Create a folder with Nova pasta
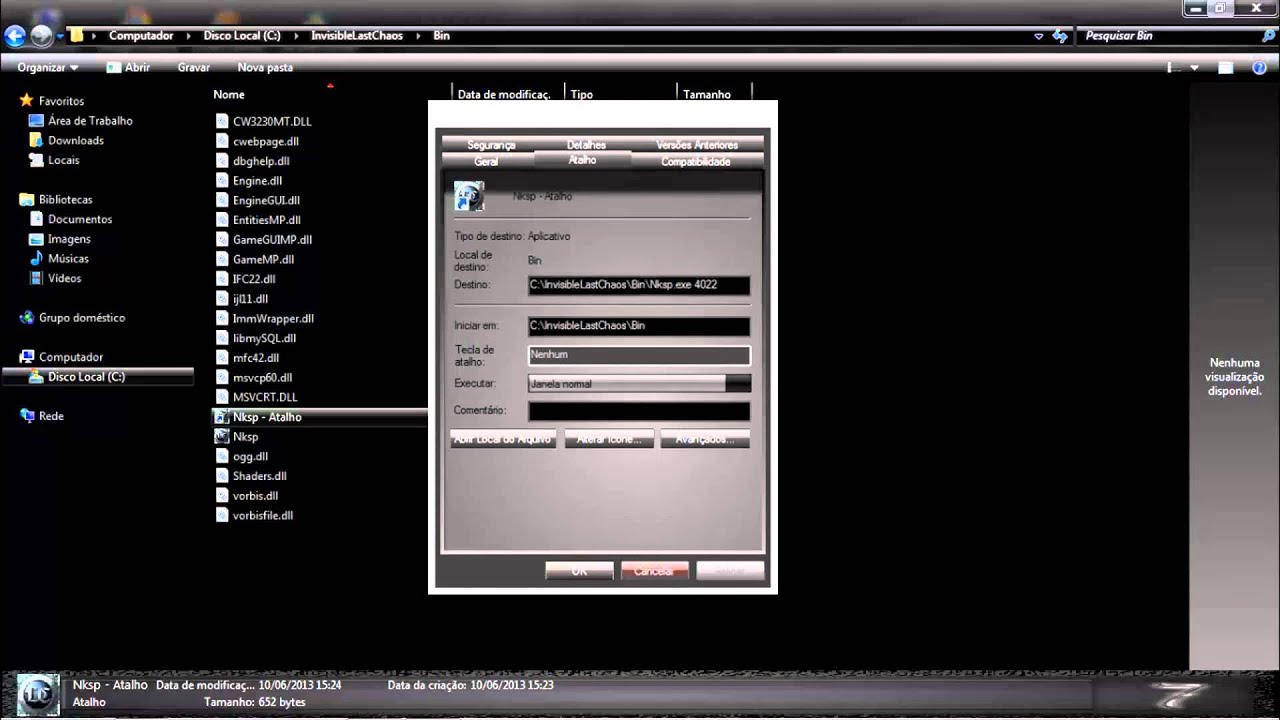Viewport: 1280px width, 720px height. [x=264, y=67]
